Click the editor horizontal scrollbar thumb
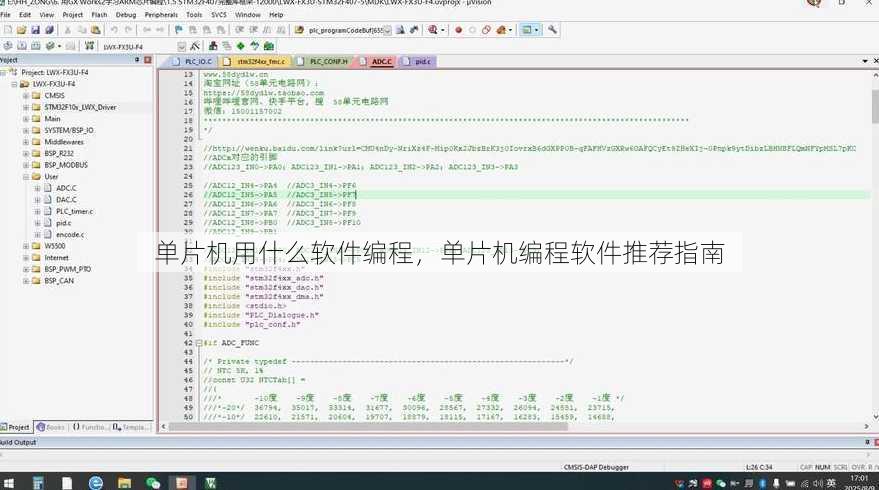The height and width of the screenshot is (490, 879). (368, 427)
